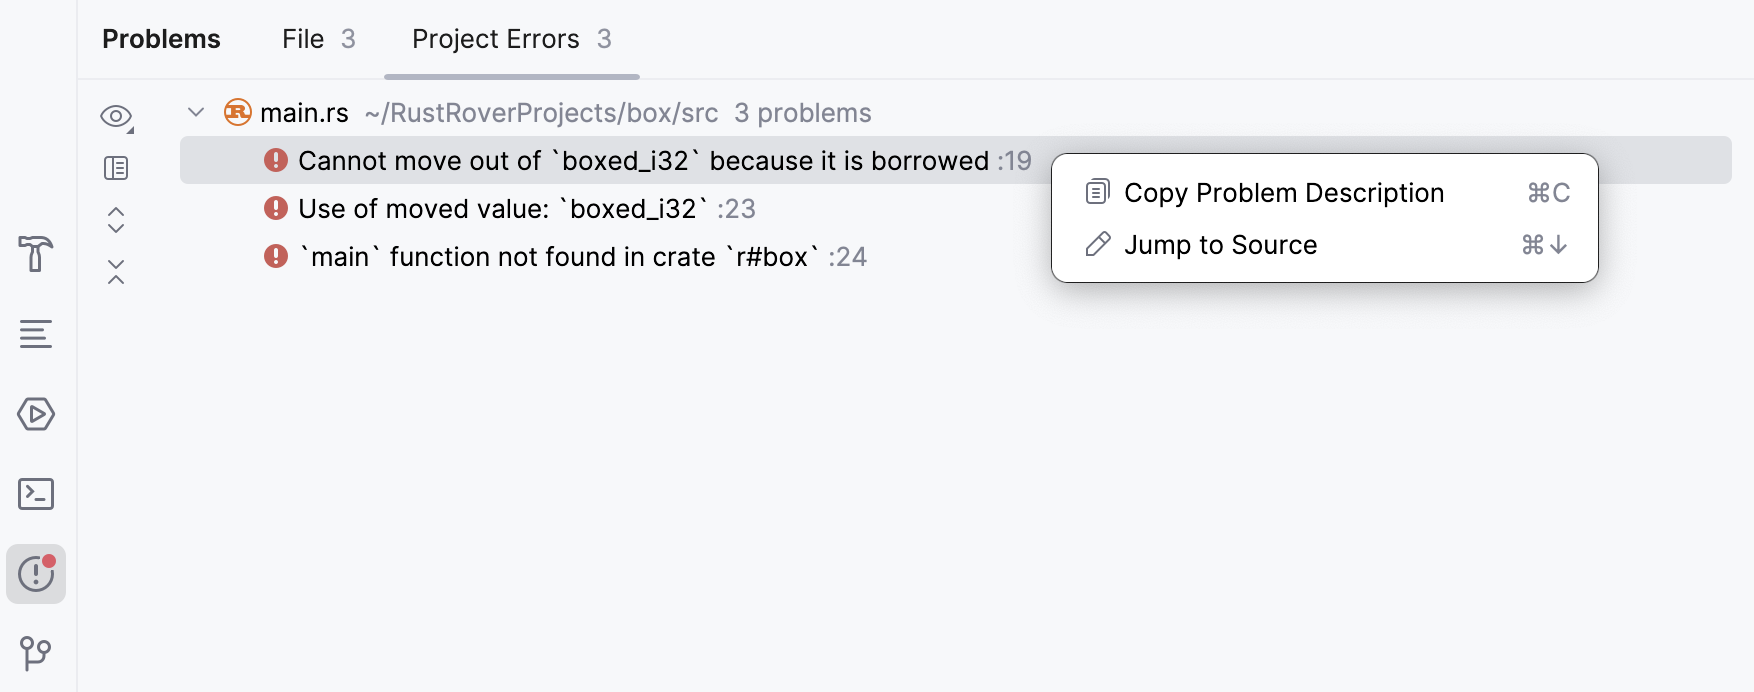Click the error icon beside the moved value problem
Screen dimensions: 1754x692
275,208
